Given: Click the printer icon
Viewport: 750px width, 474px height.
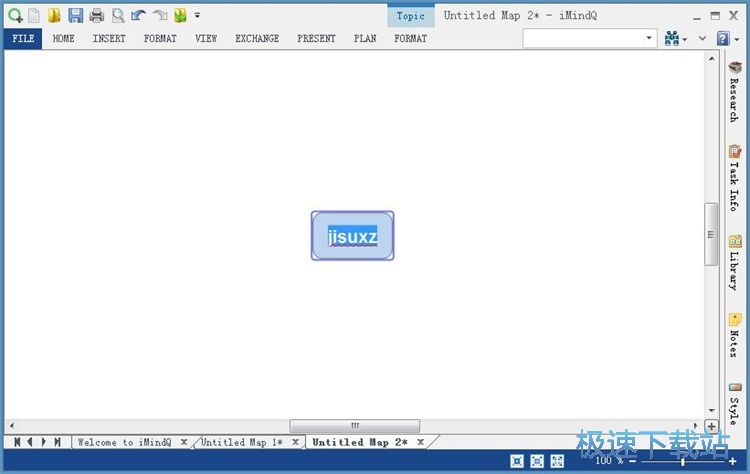Looking at the screenshot, I should 97,16.
